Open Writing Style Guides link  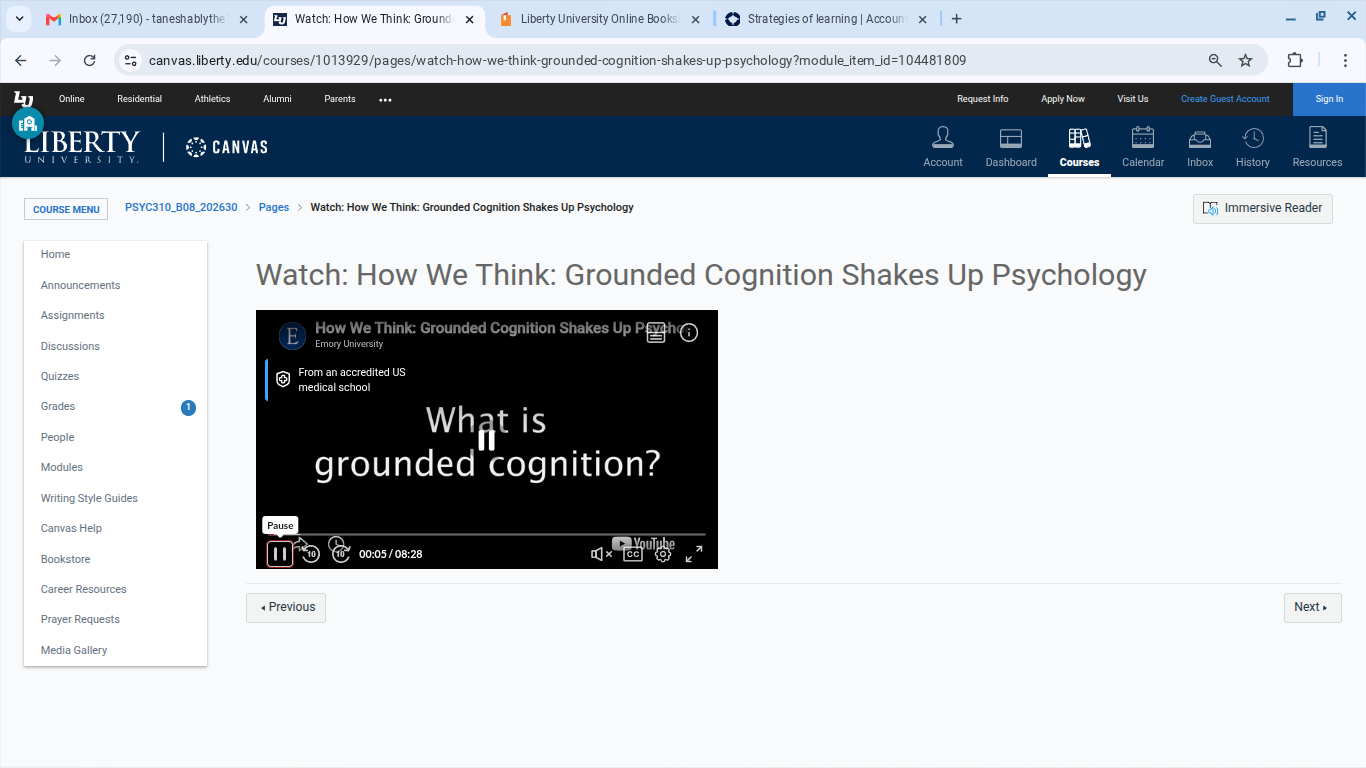point(89,498)
